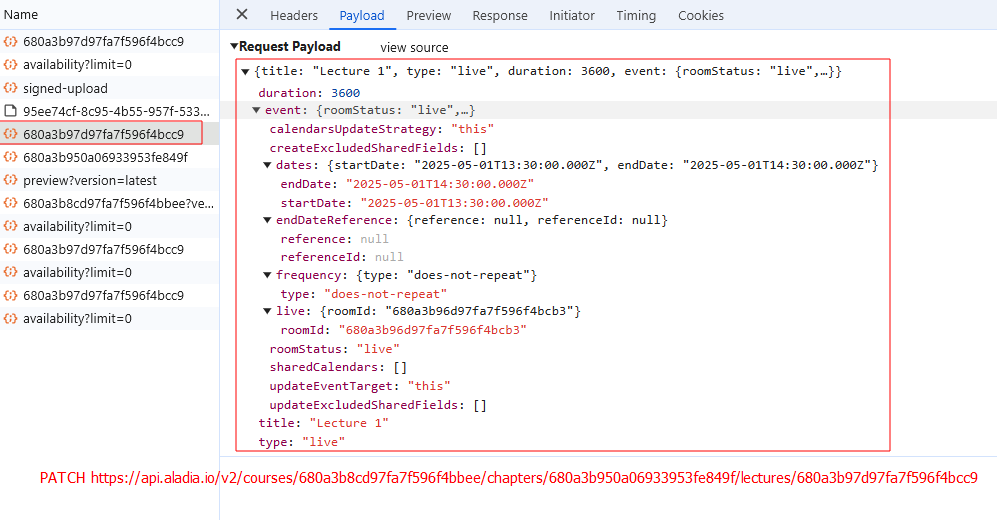Open the Preview tab
Viewport: 997px width, 520px height.
(x=429, y=15)
